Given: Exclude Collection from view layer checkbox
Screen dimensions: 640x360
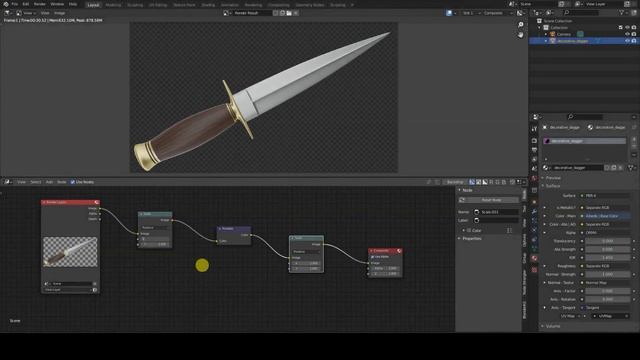Looking at the screenshot, I should point(621,28).
